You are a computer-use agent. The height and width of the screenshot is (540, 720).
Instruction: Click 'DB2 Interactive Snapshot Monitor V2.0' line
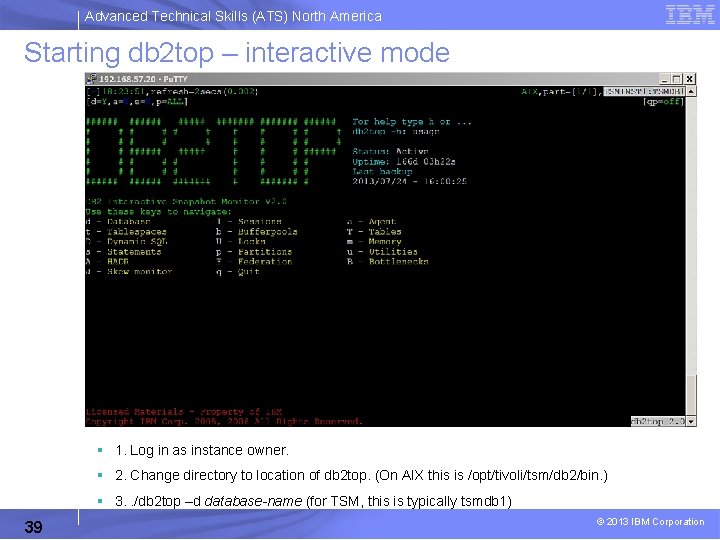tap(186, 202)
